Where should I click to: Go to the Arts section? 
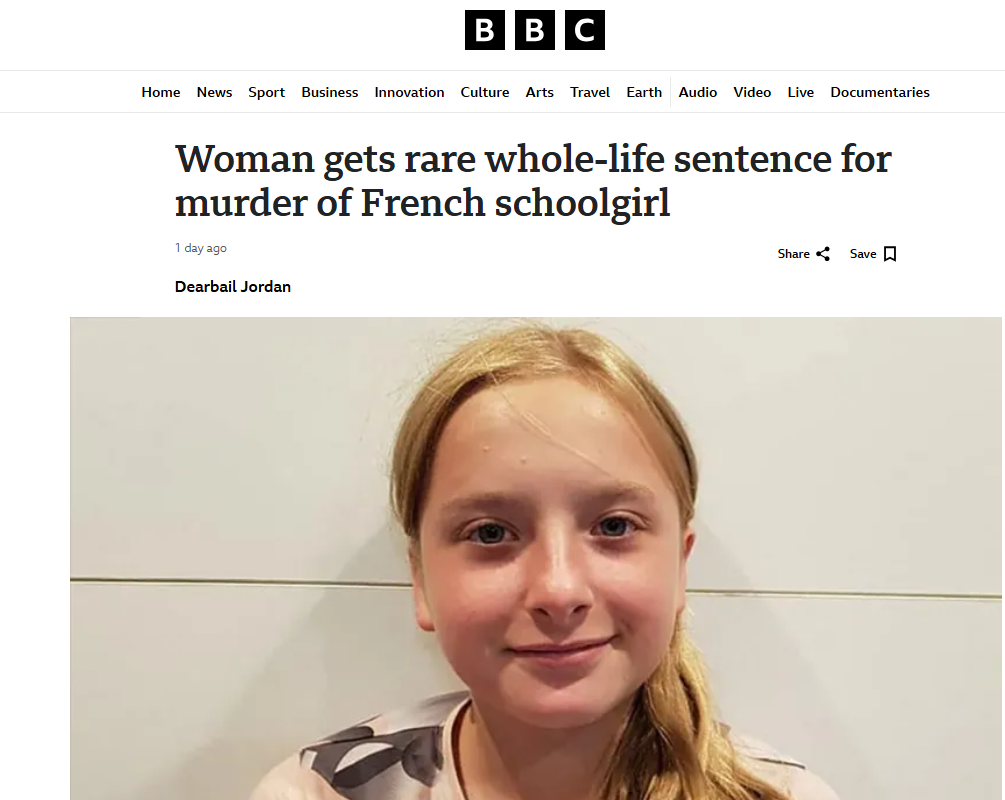[539, 92]
